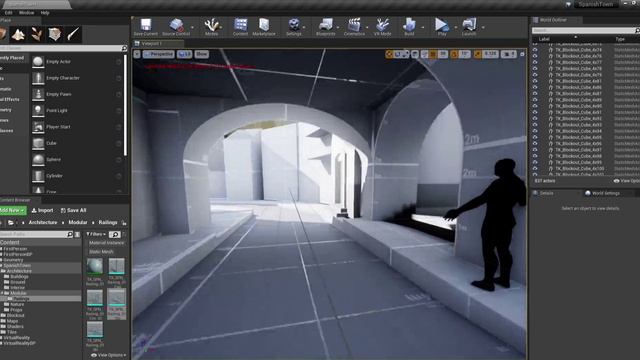Enter VR Mode from the toolbar
This screenshot has width=640, height=360.
point(382,24)
